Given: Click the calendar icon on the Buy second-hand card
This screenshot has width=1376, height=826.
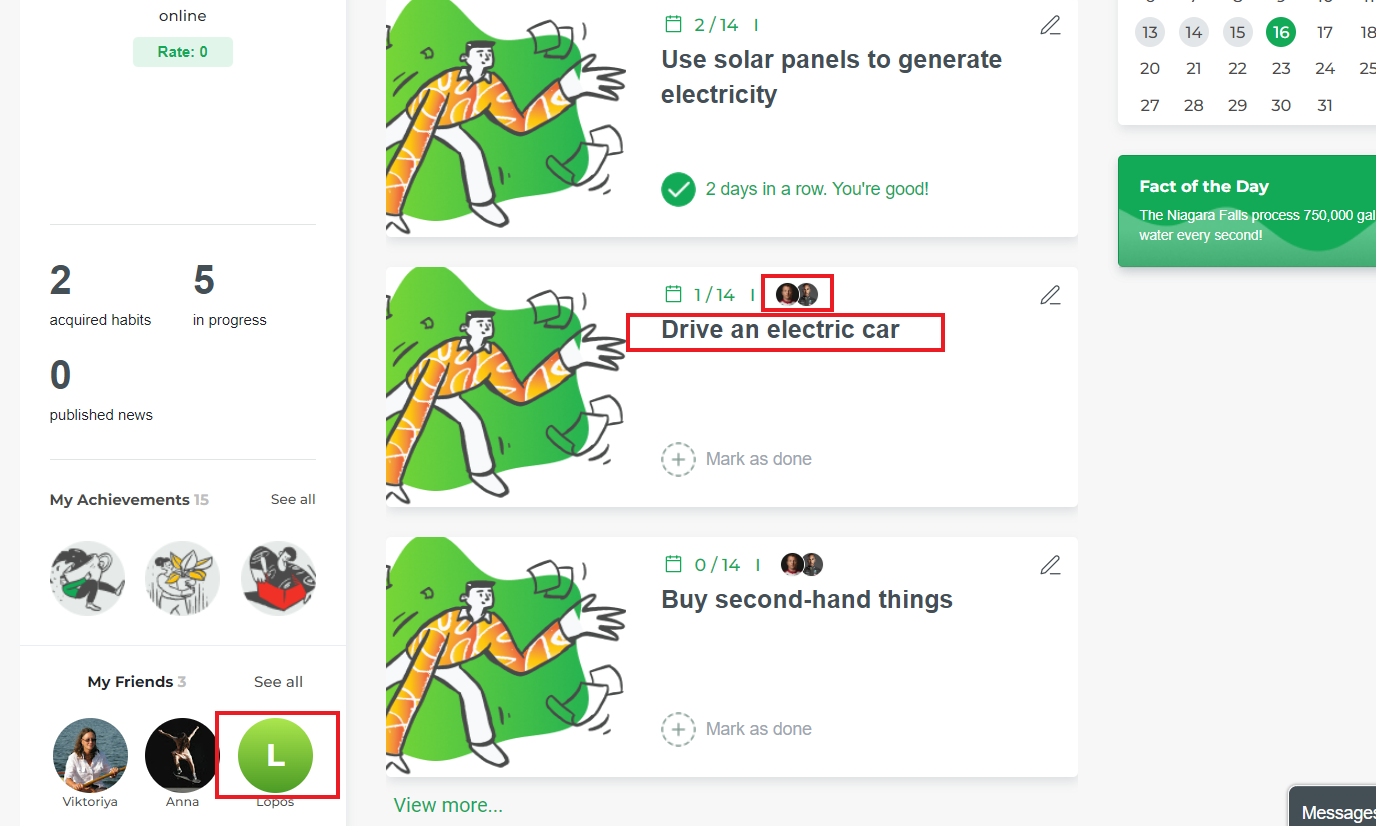Looking at the screenshot, I should (673, 563).
